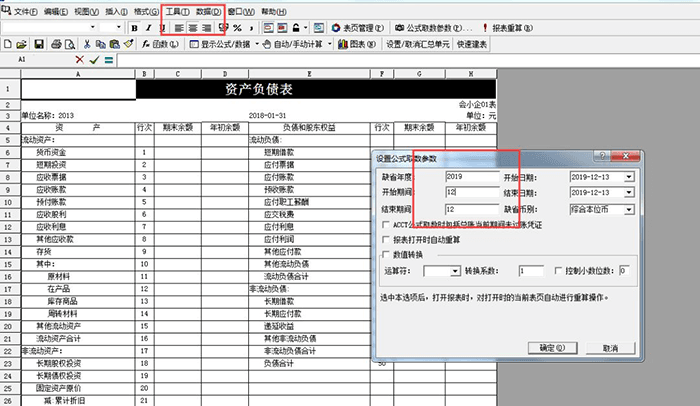Click 取消 button in dialog
Image resolution: width=700 pixels, height=406 pixels.
[610, 348]
